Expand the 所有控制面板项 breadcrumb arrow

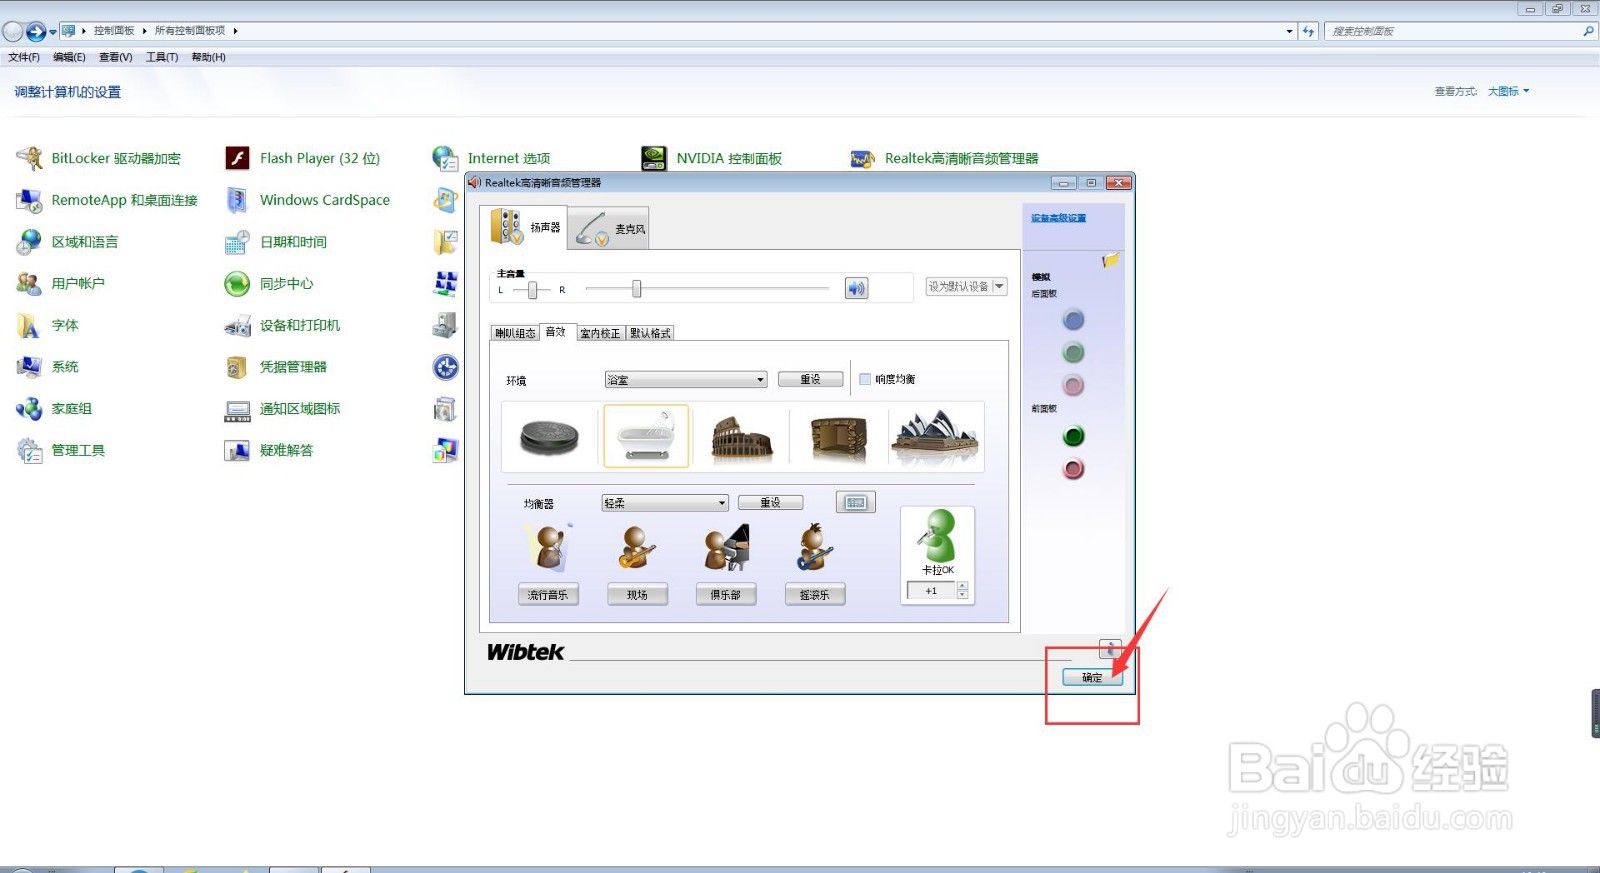click(x=235, y=31)
